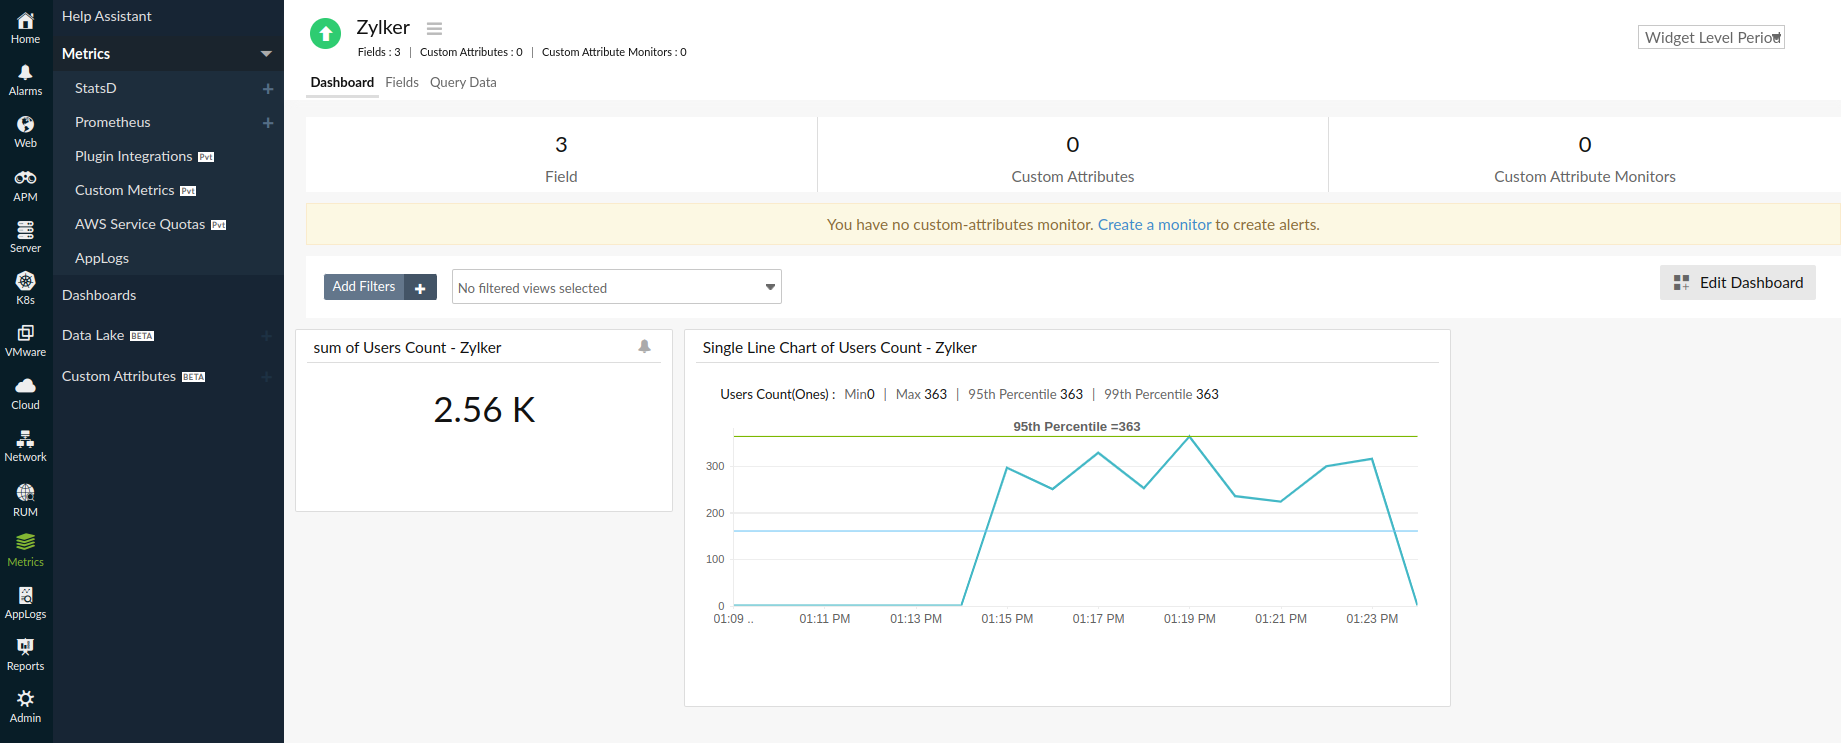Switch to the Fields tab
Screen dimensions: 1841x743
401,83
